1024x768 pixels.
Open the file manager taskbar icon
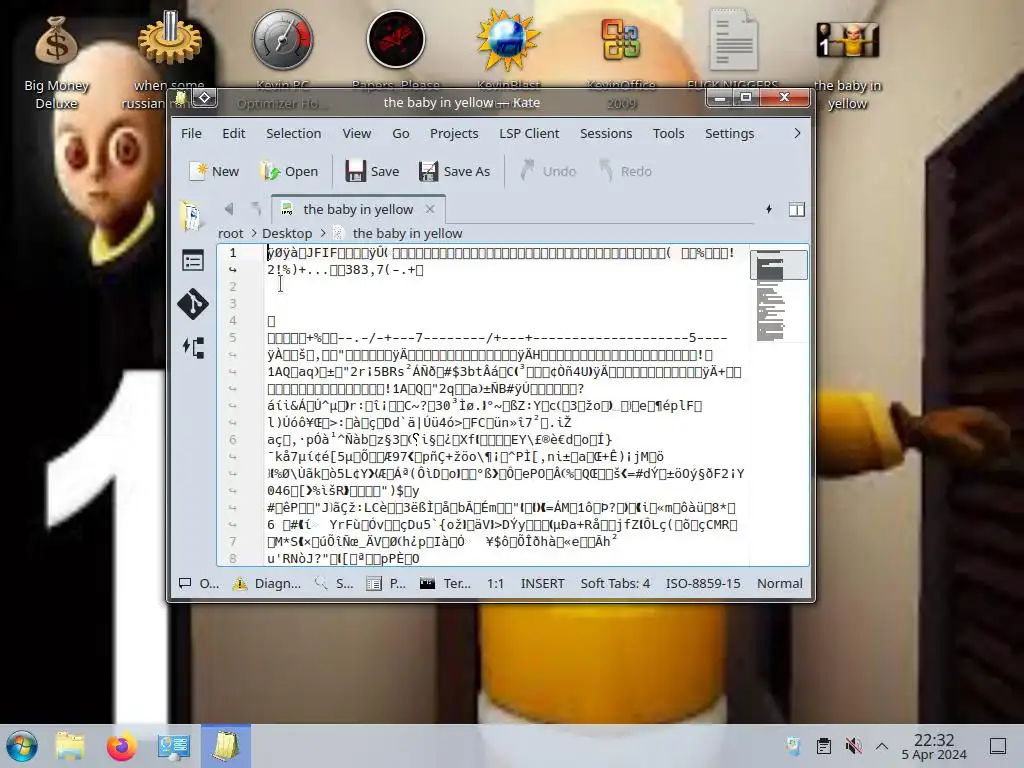[70, 746]
